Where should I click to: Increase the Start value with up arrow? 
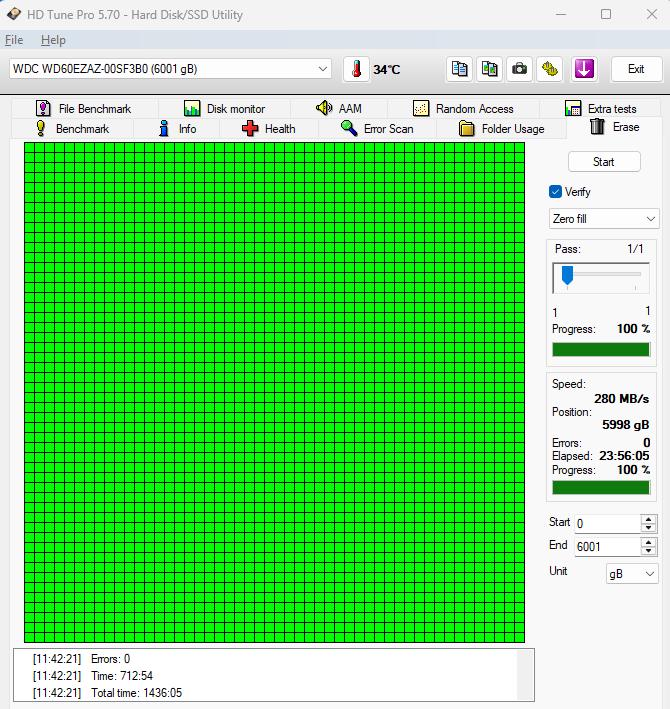tap(648, 520)
